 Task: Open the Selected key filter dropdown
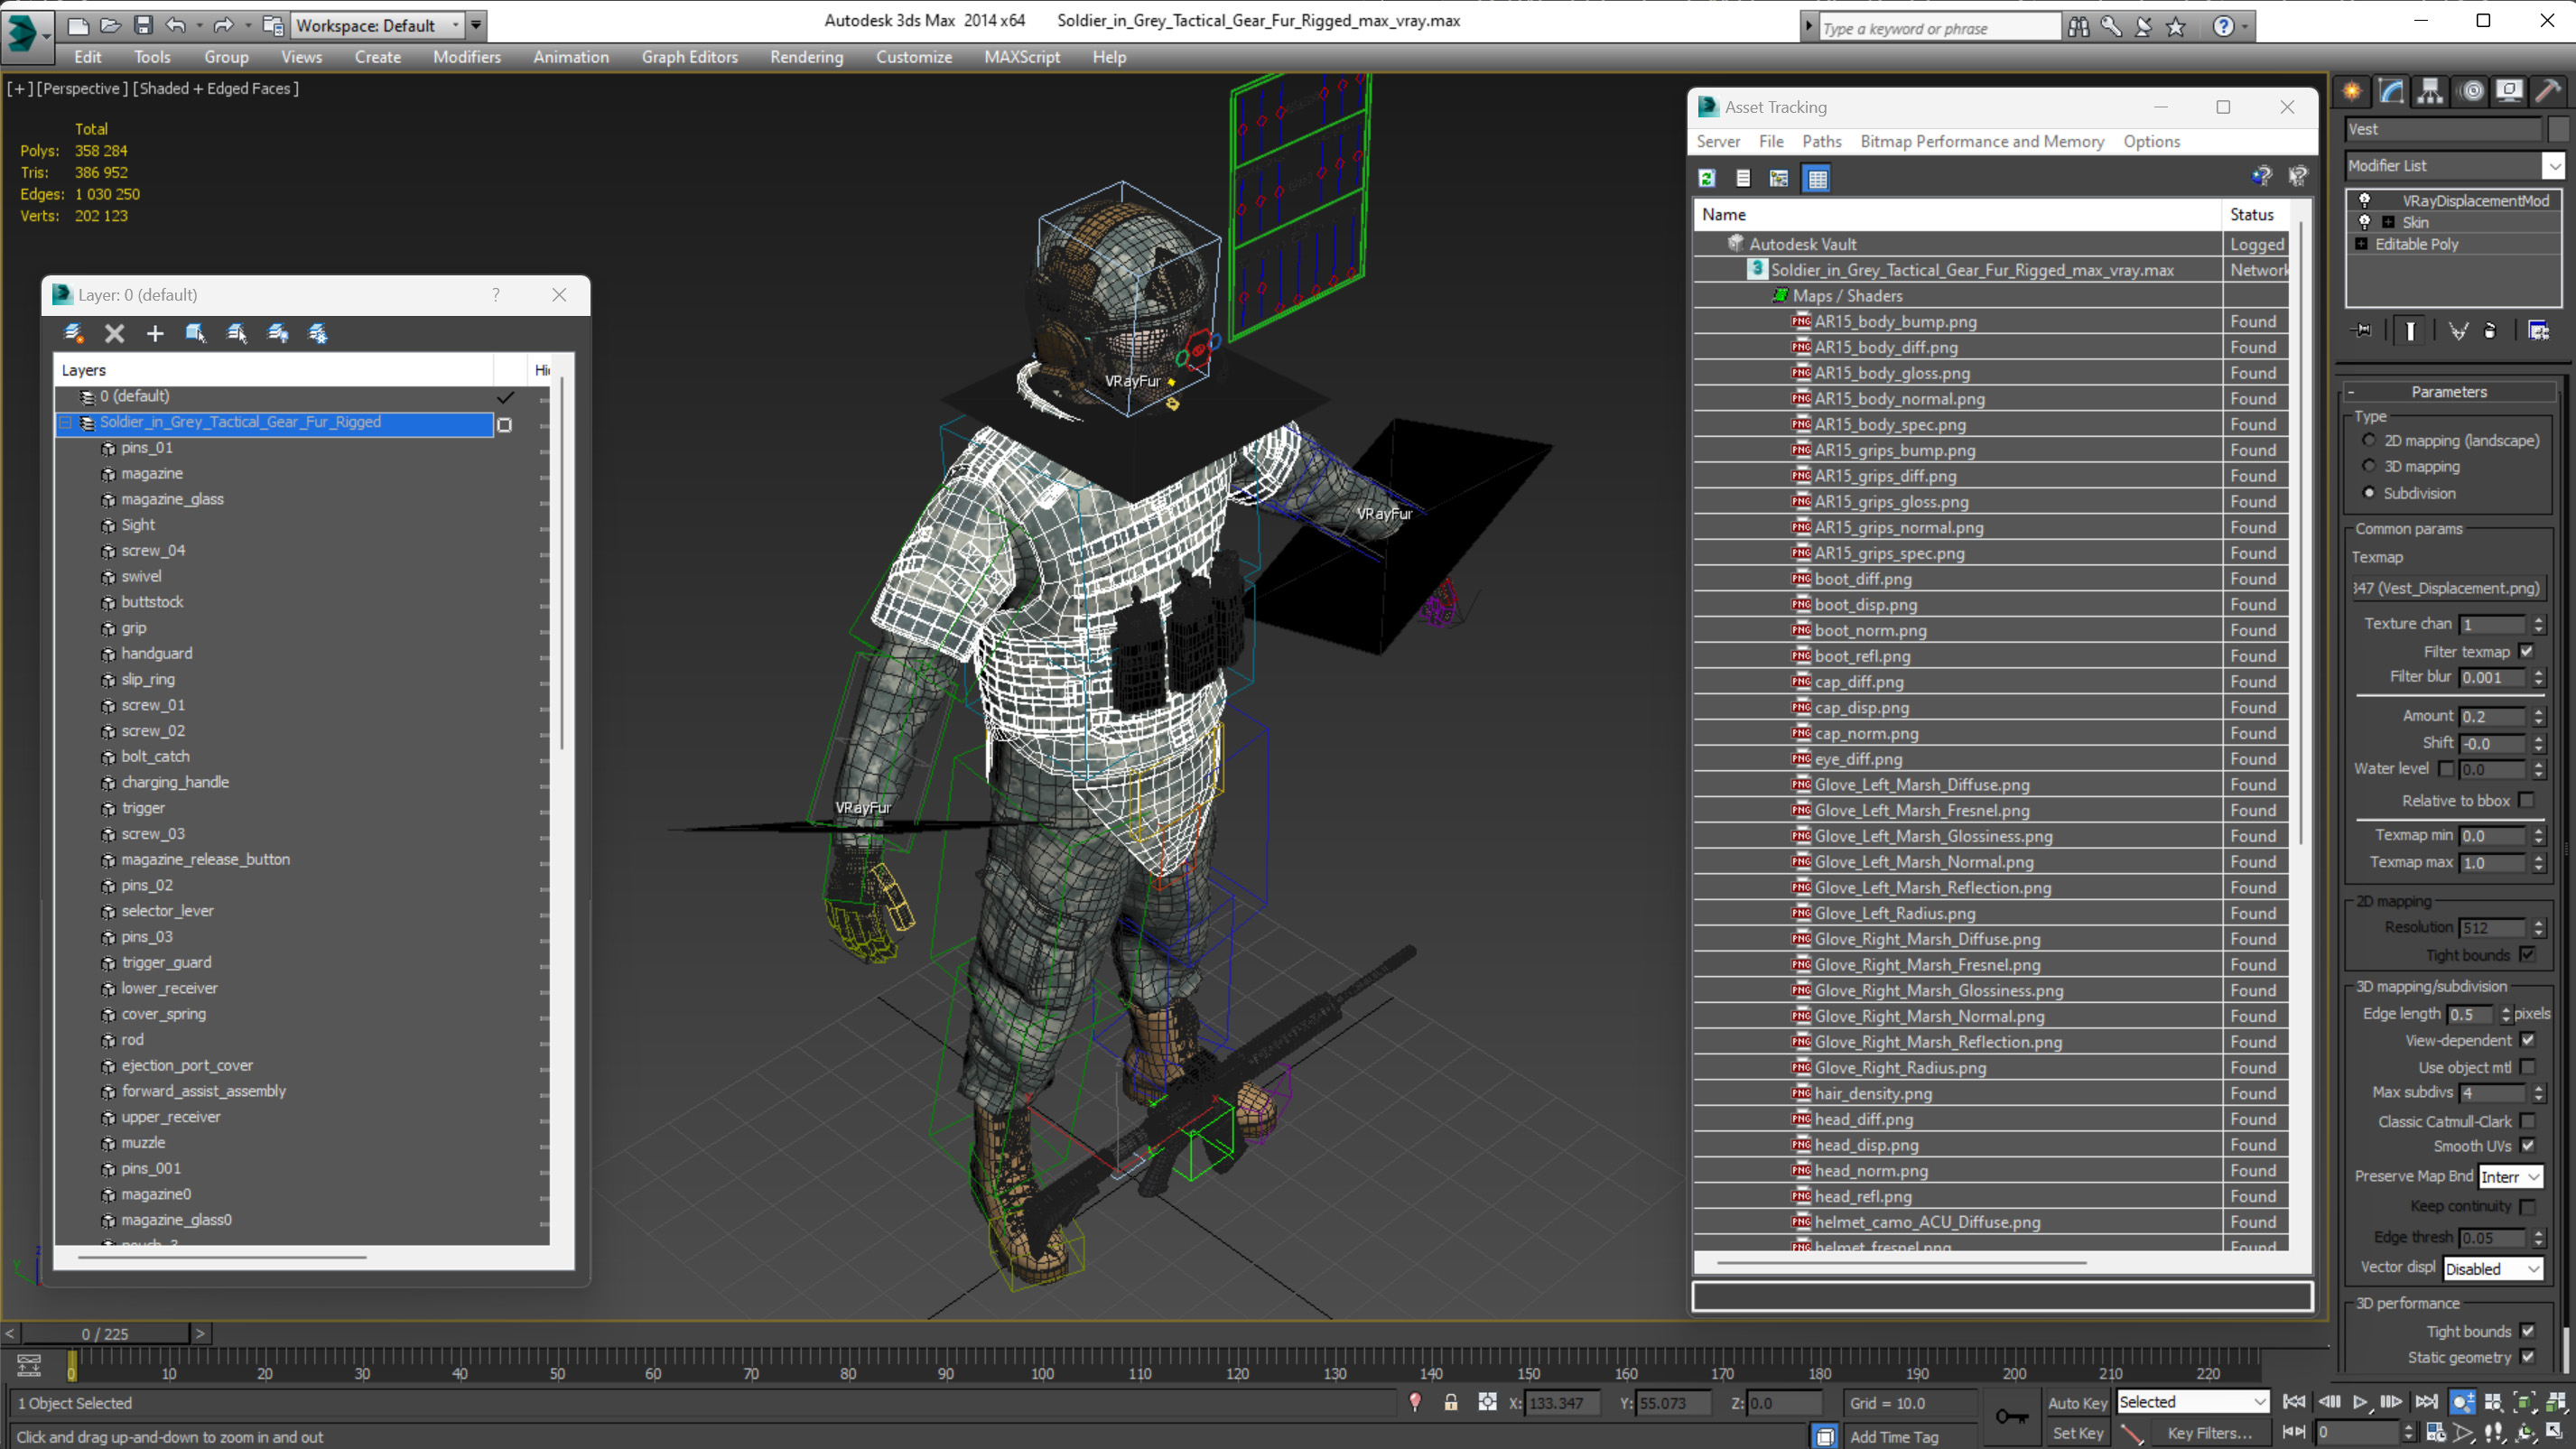2192,1402
